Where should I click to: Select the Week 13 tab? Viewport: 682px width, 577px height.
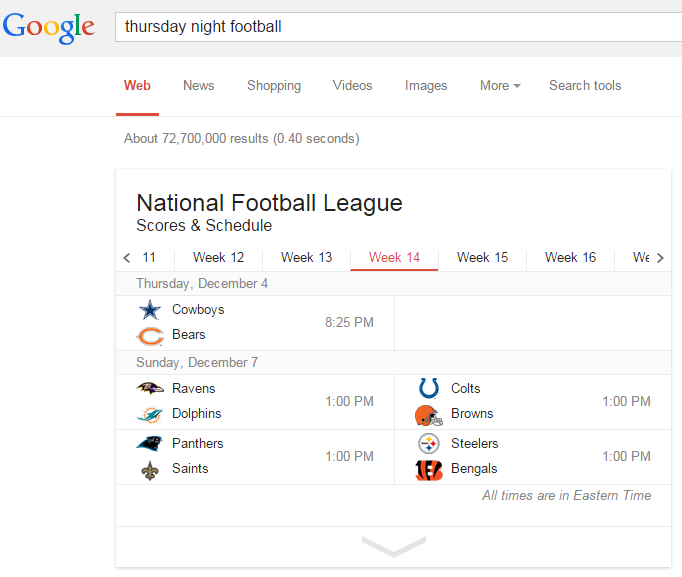tap(306, 258)
